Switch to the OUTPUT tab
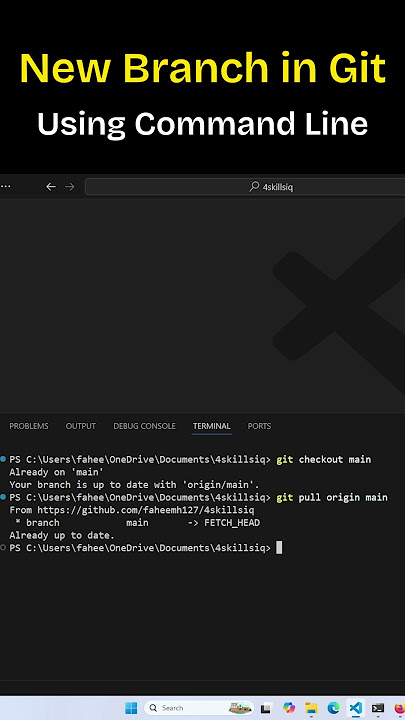The image size is (405, 720). click(81, 426)
